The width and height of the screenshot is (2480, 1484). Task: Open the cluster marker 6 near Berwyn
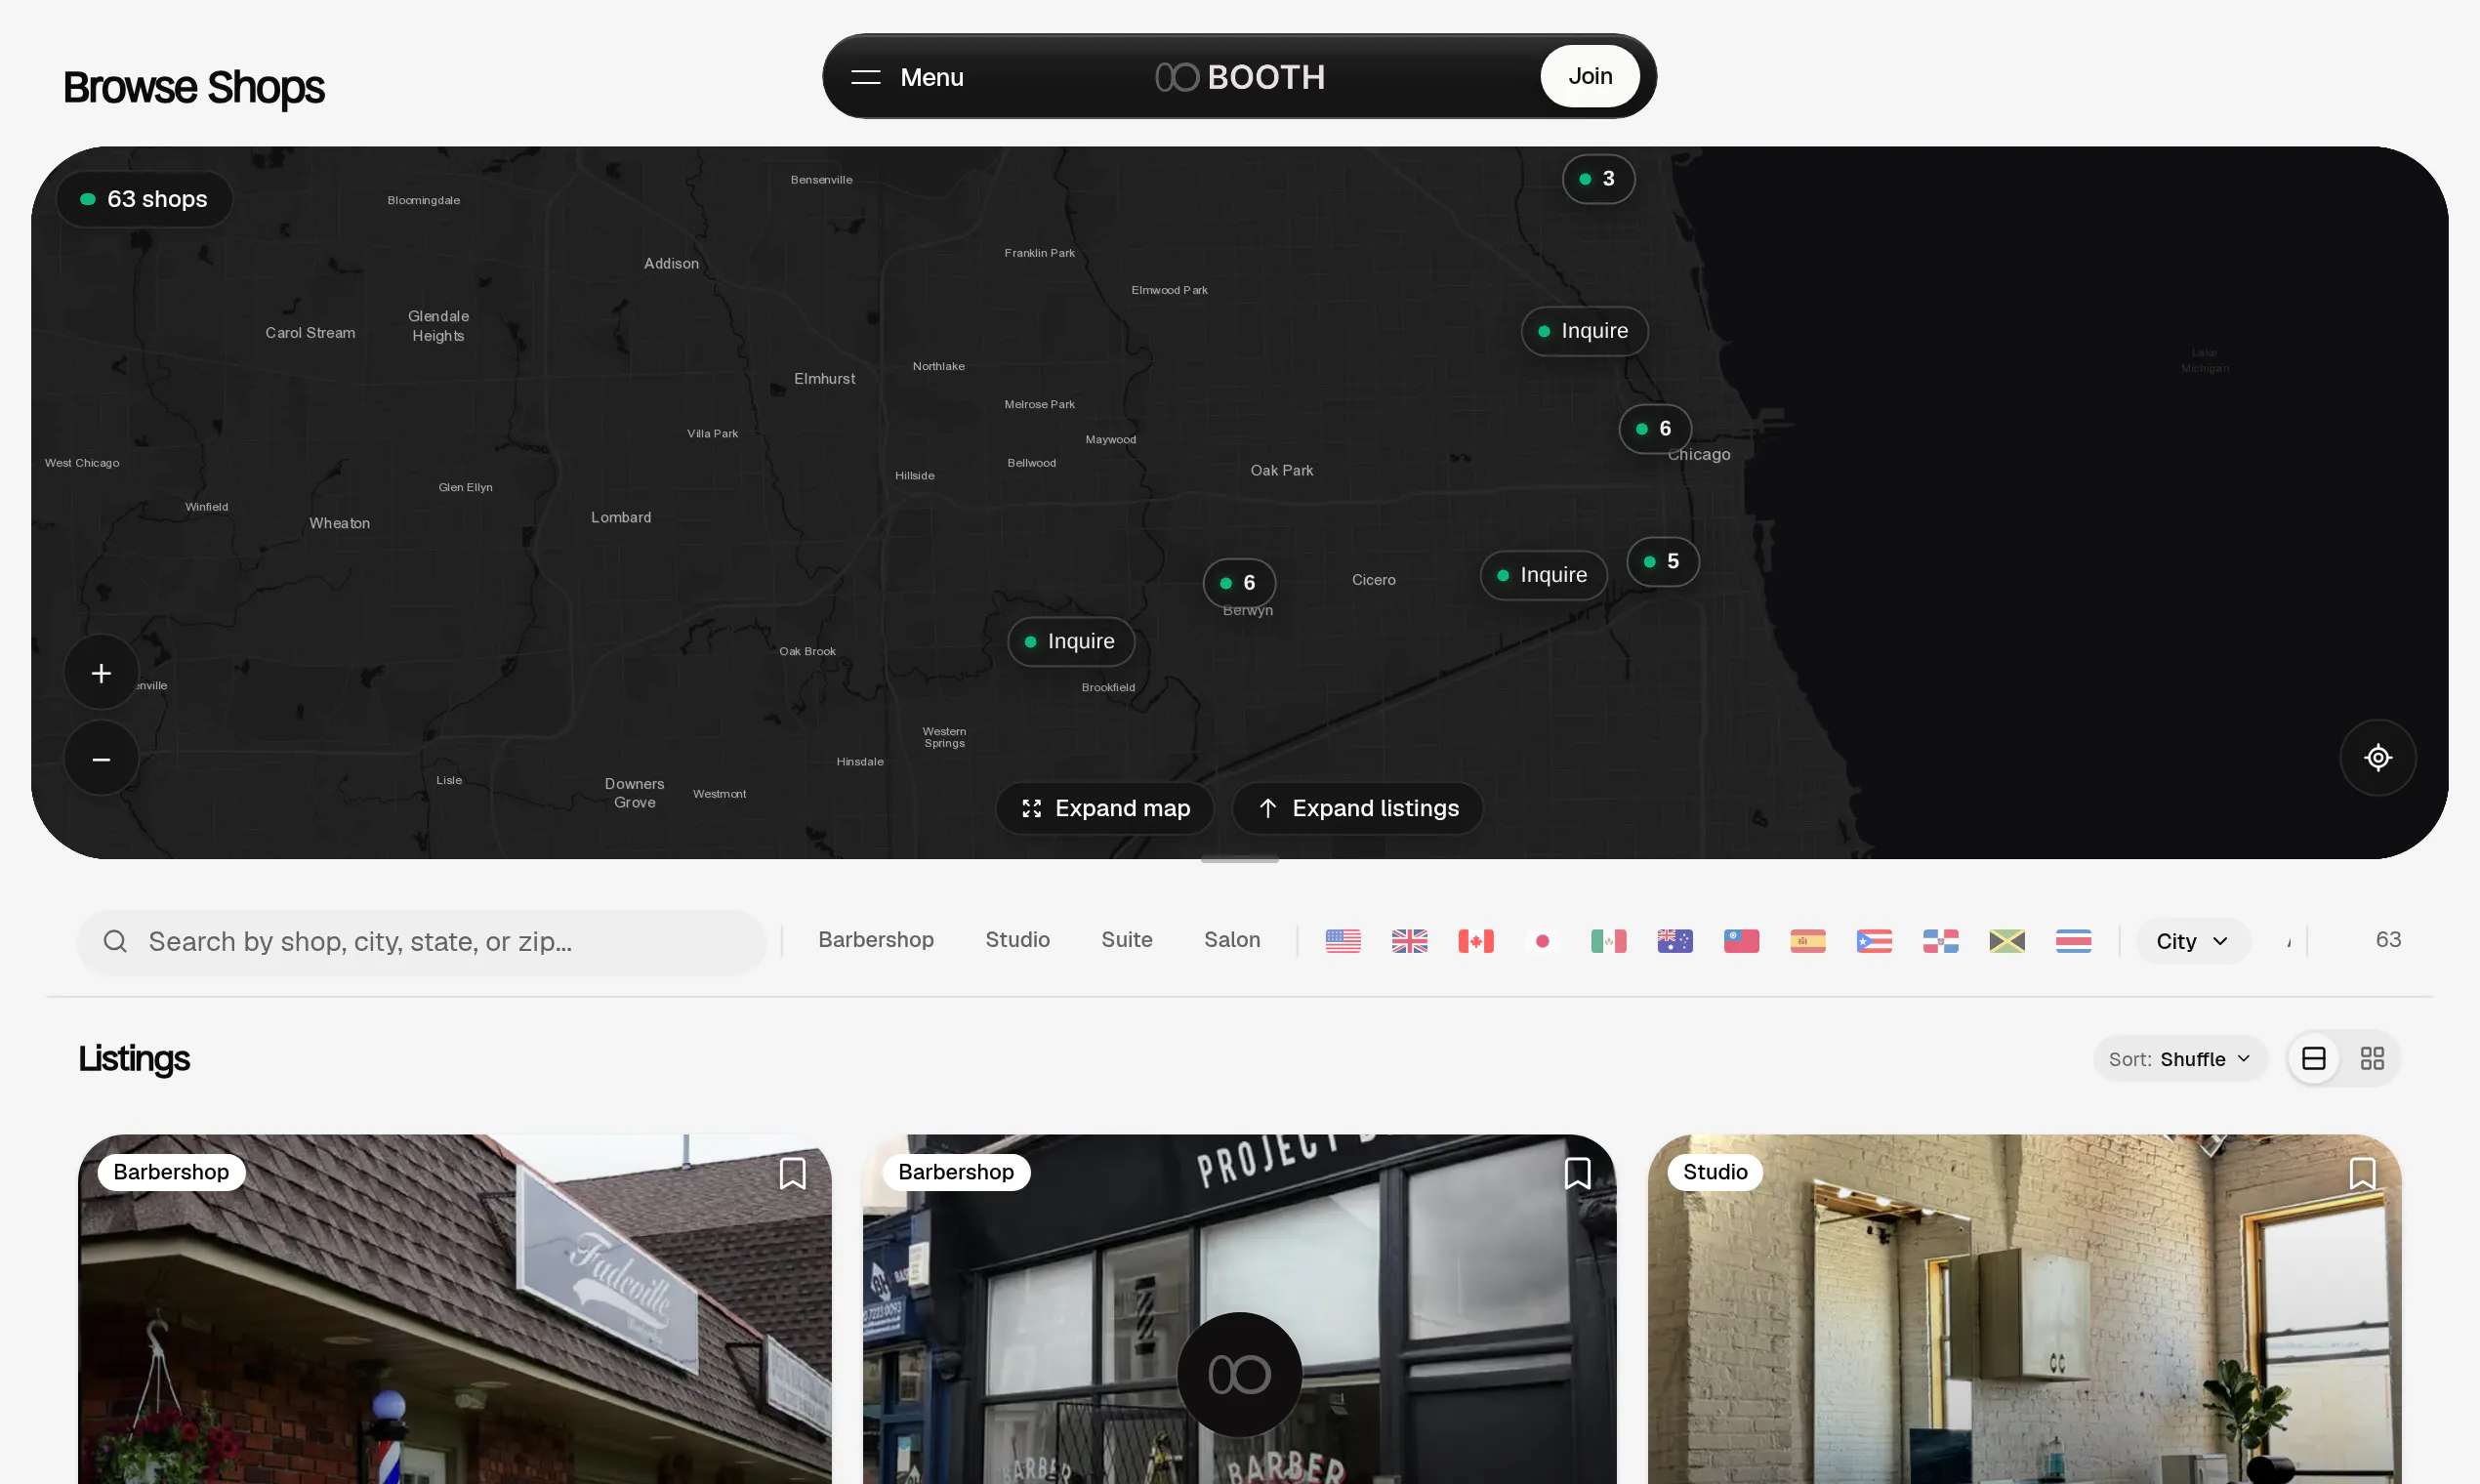tap(1239, 583)
